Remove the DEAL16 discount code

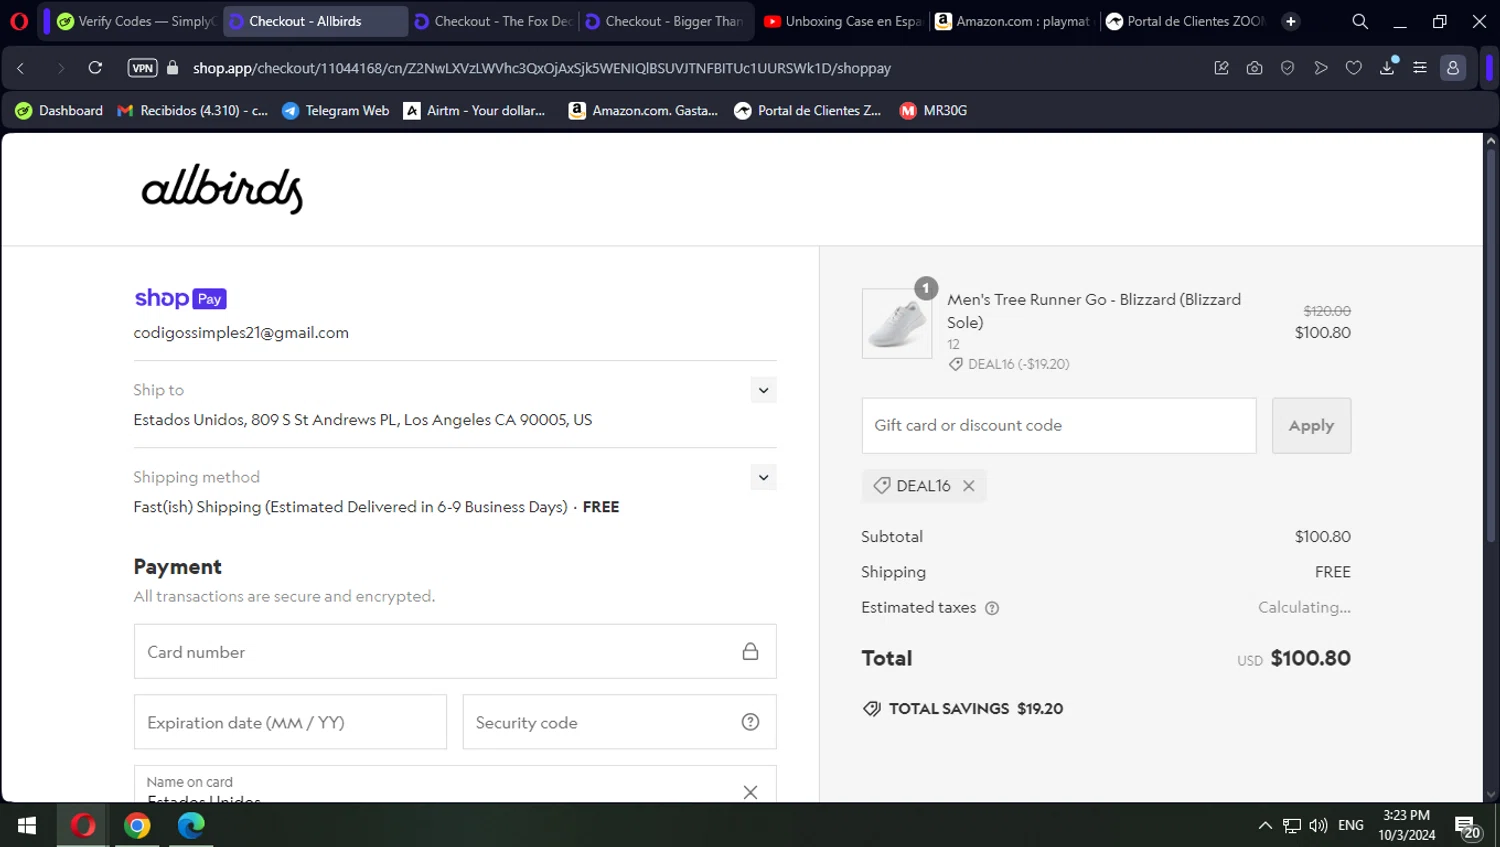[x=968, y=486]
